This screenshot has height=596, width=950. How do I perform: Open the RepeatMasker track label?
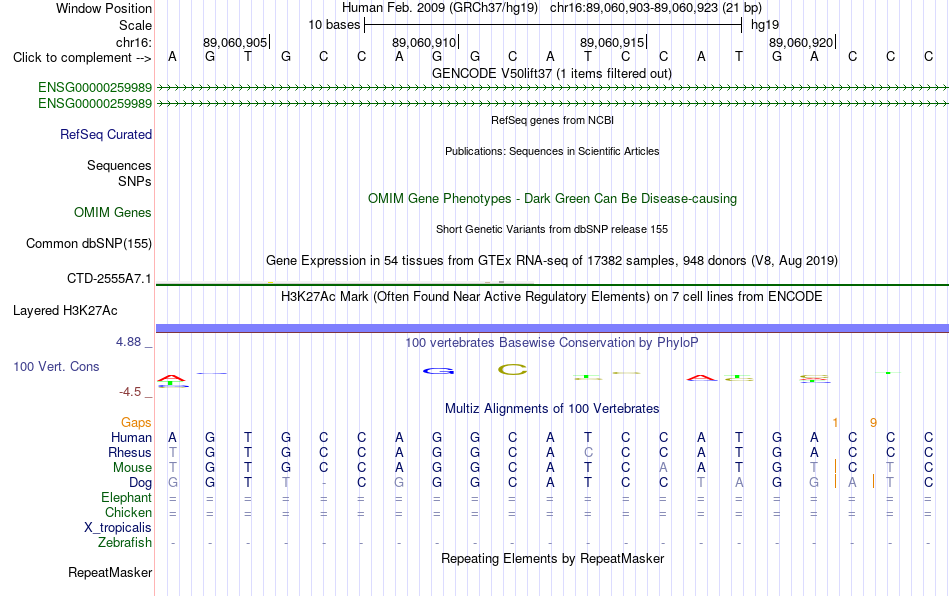110,572
